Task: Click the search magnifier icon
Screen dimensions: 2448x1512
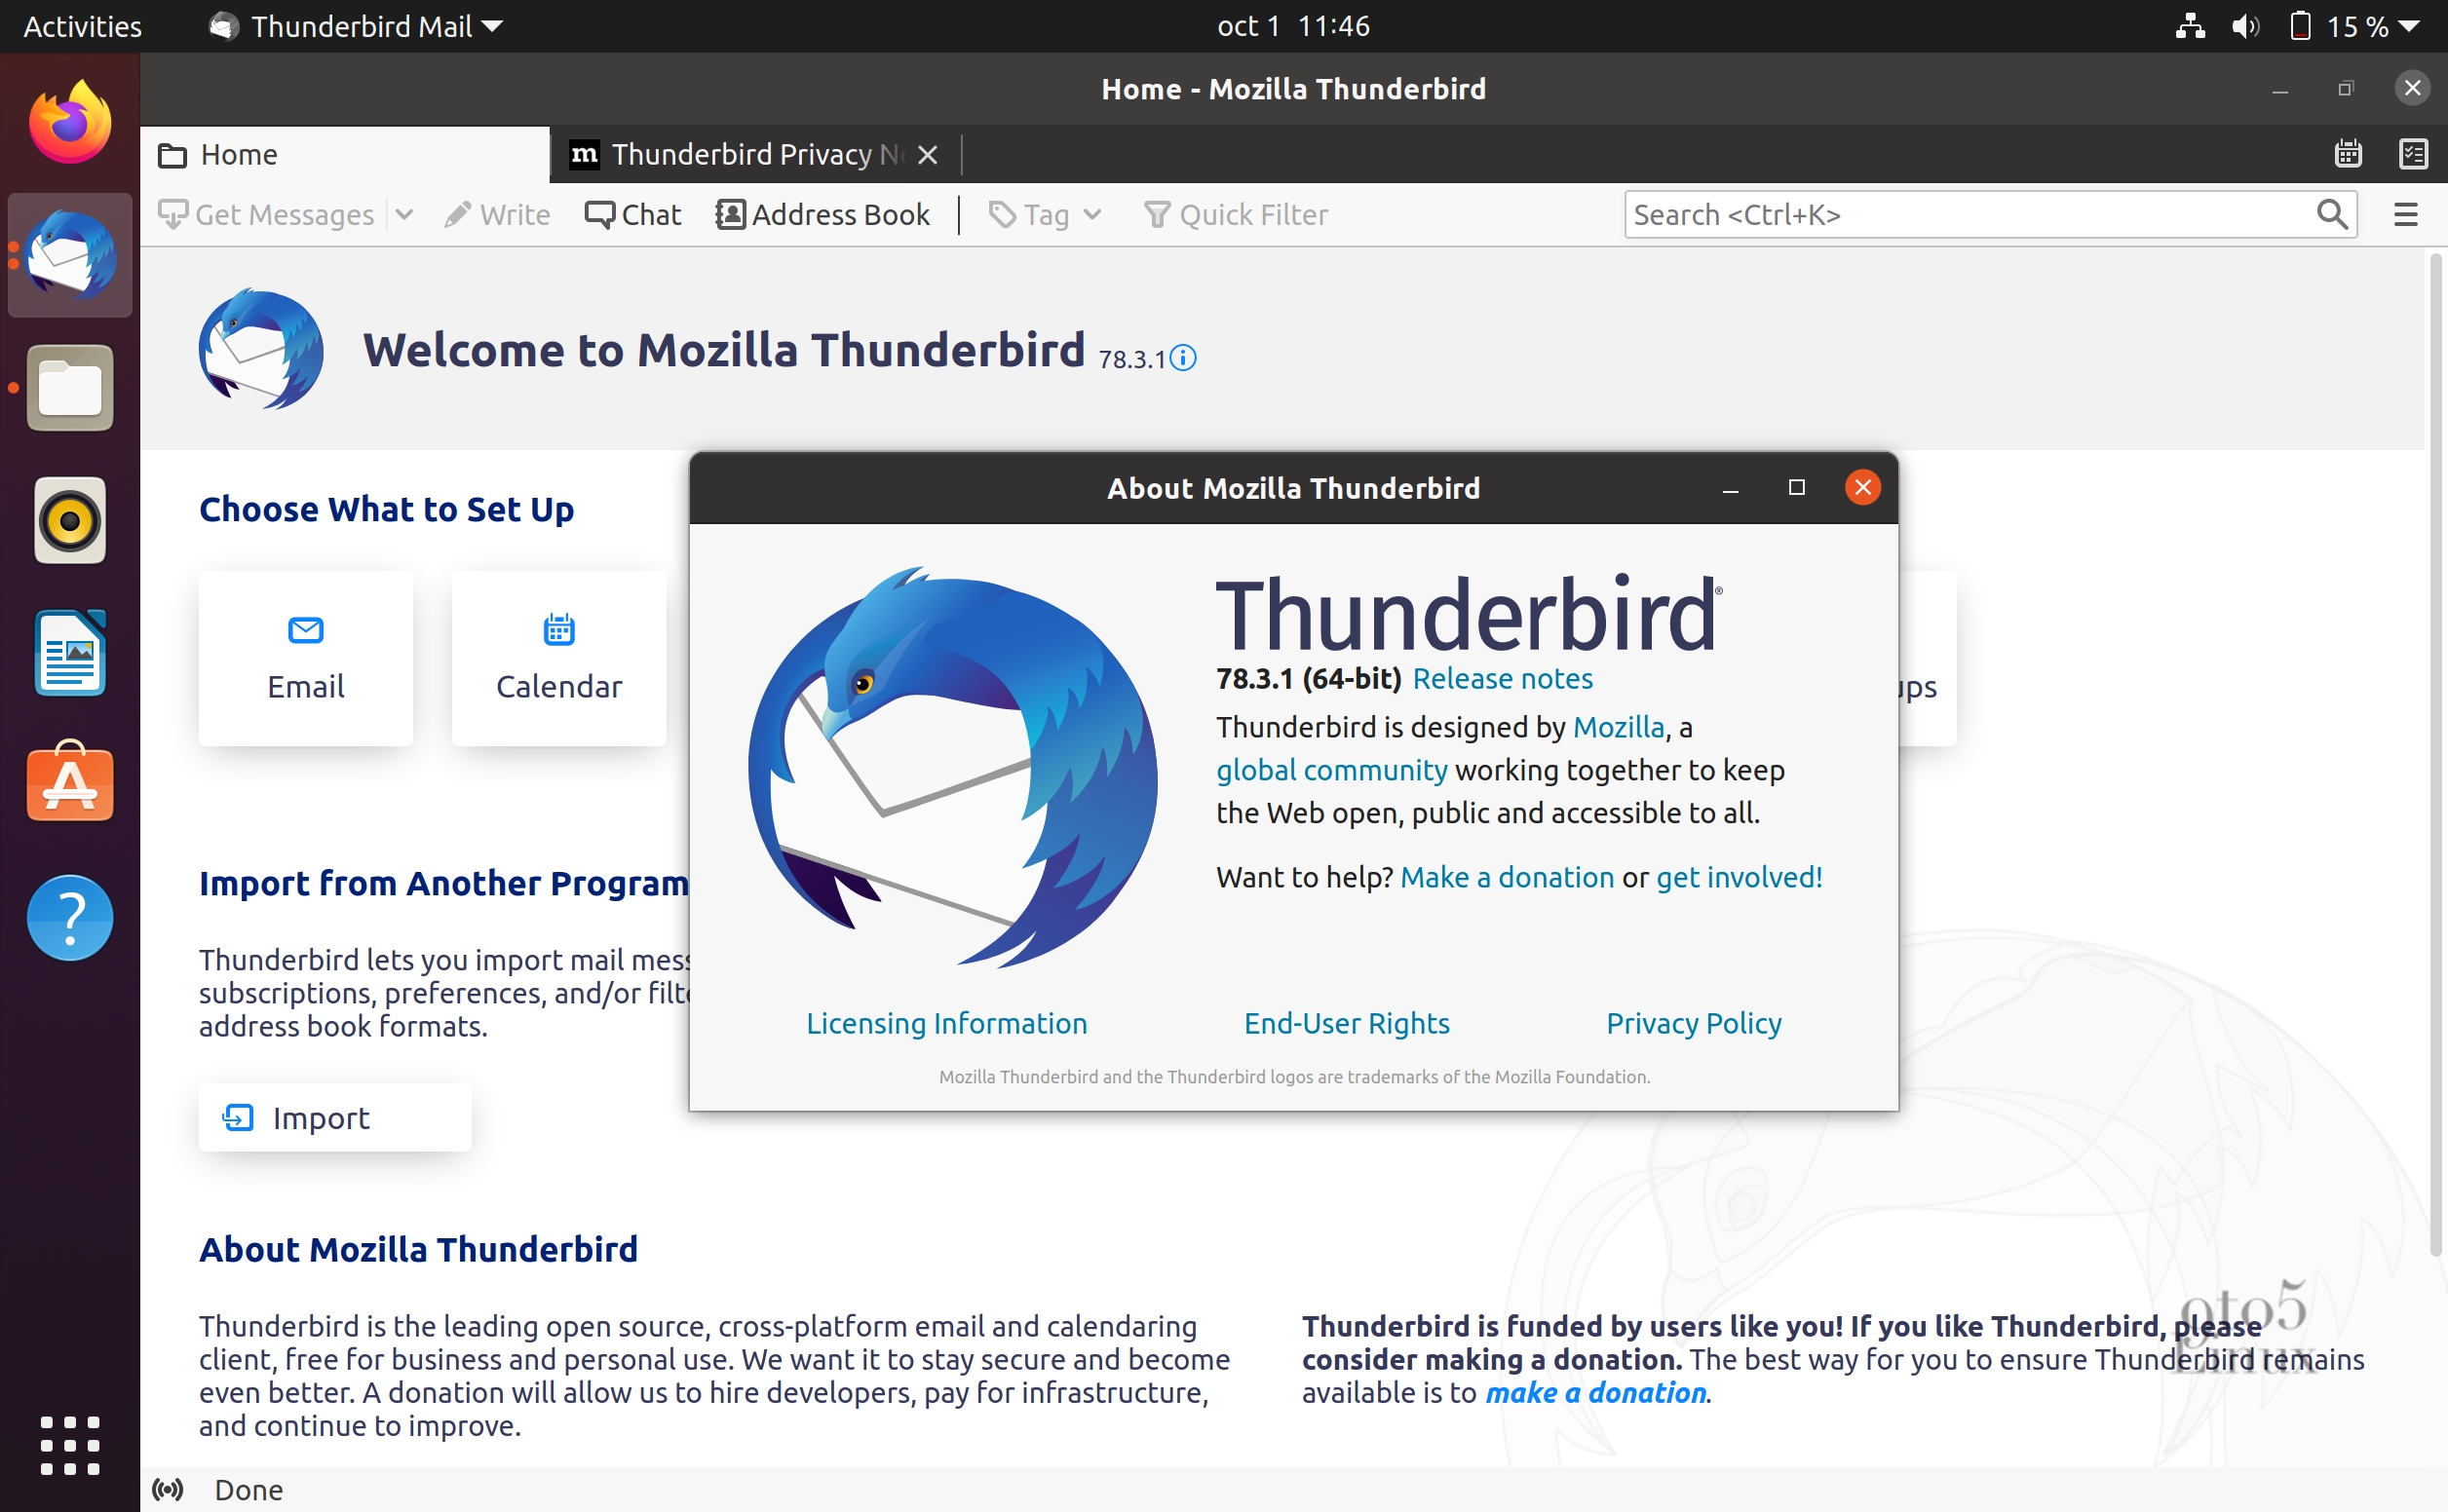Action: click(x=2331, y=215)
